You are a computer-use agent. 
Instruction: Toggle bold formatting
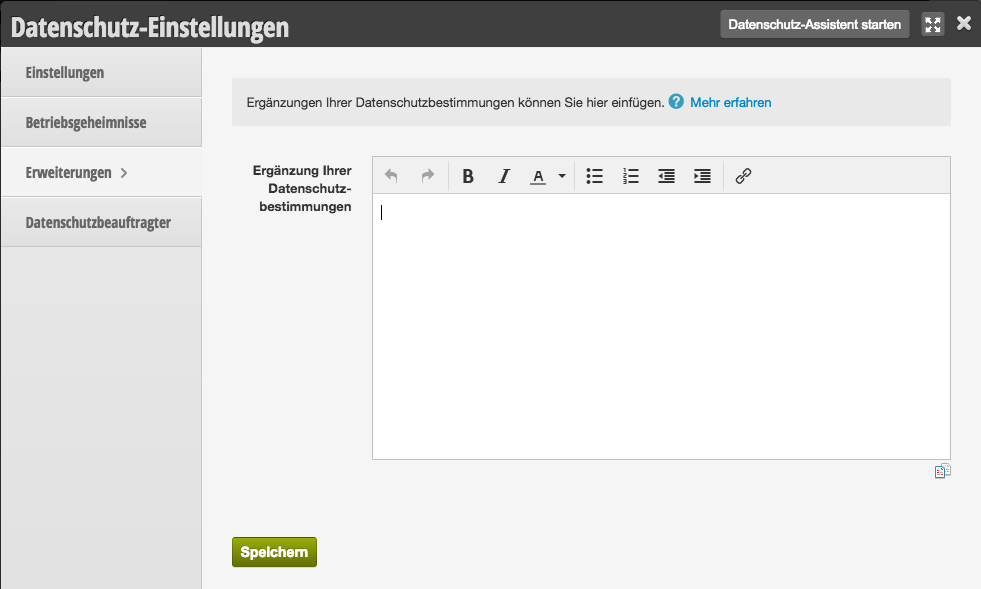tap(467, 177)
